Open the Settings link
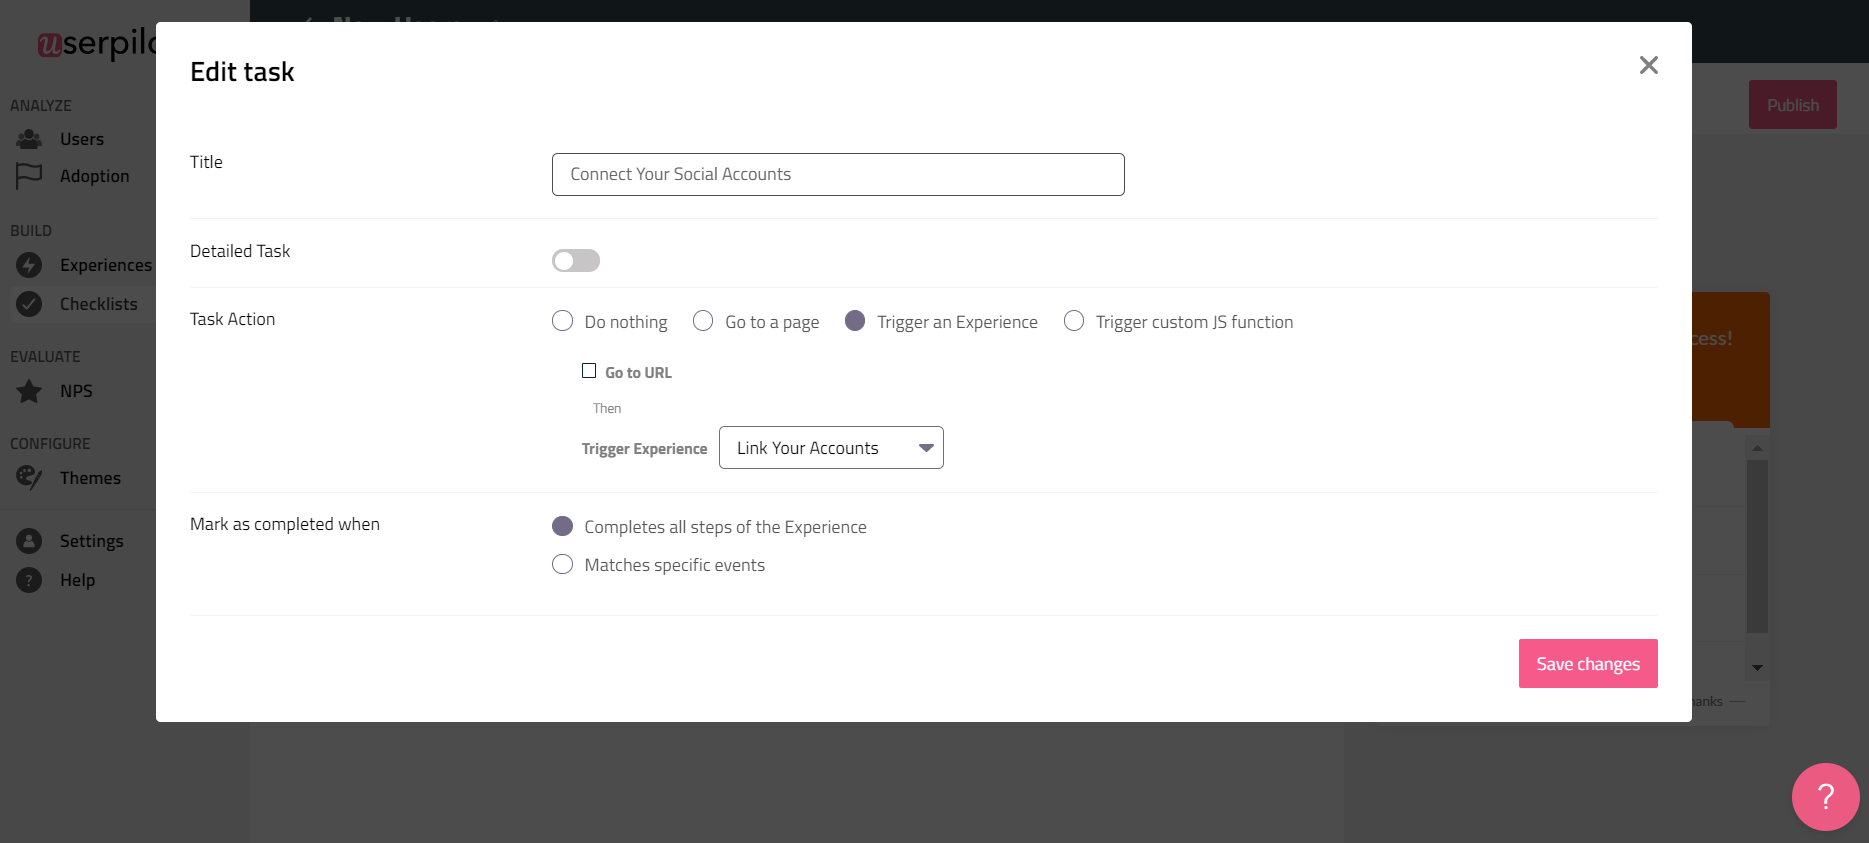The width and height of the screenshot is (1869, 843). [92, 541]
